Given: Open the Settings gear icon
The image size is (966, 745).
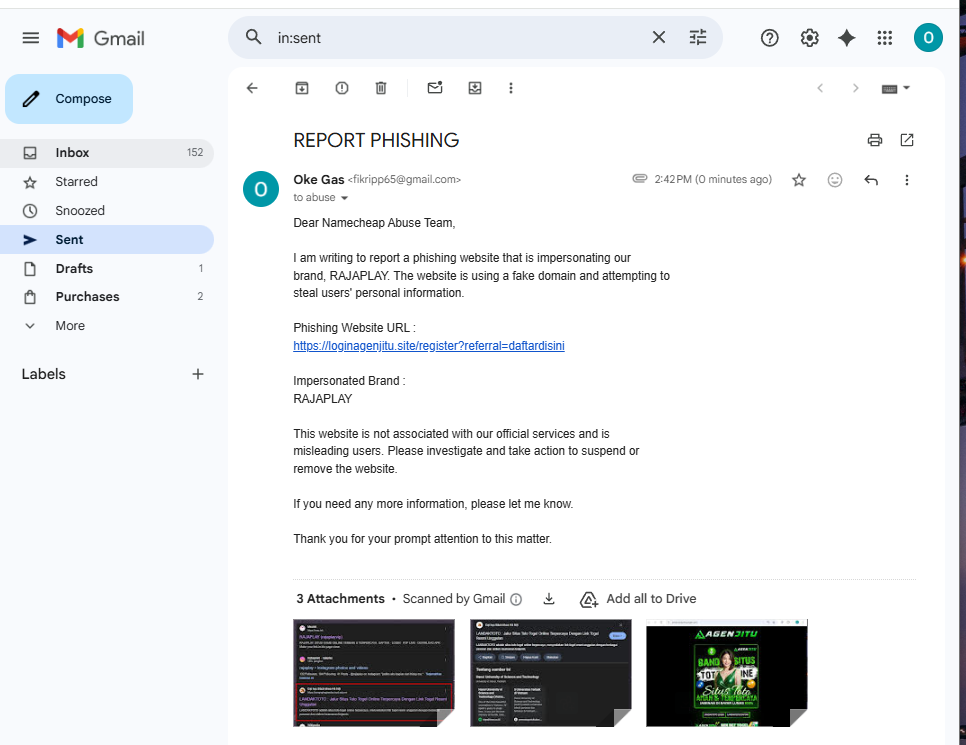Looking at the screenshot, I should (x=809, y=38).
